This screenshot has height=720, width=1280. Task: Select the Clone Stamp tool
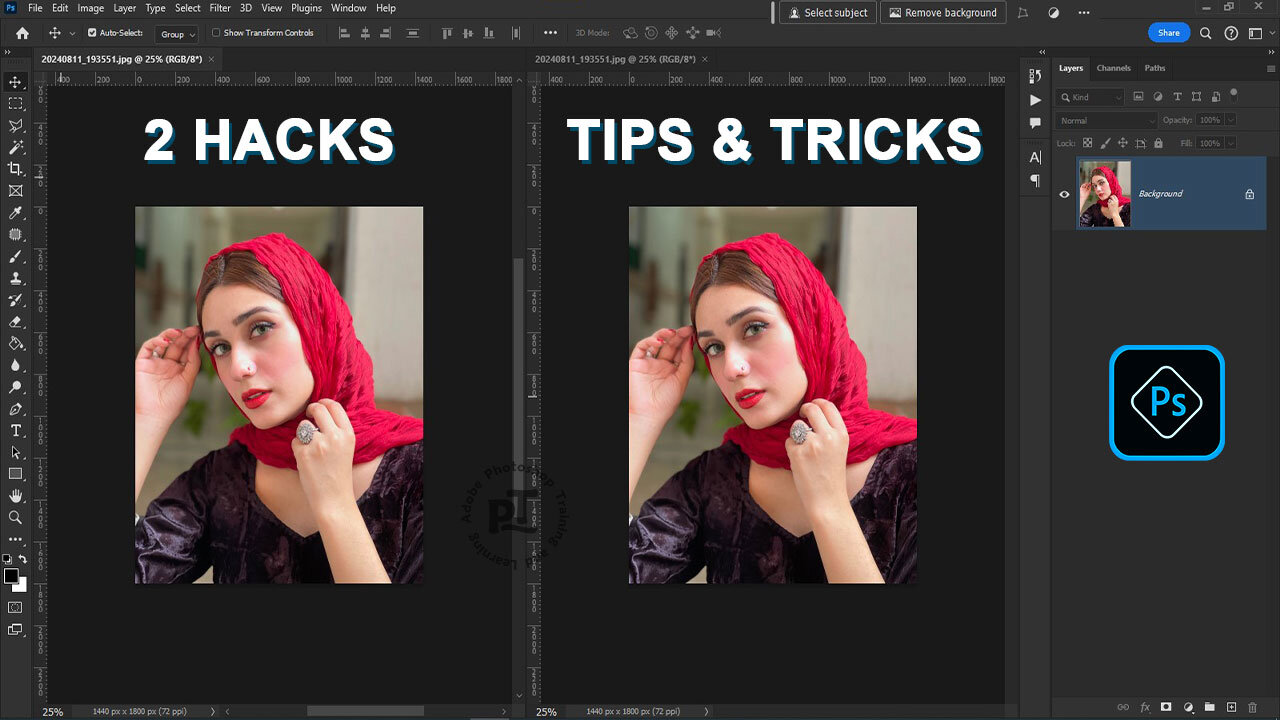tap(15, 279)
